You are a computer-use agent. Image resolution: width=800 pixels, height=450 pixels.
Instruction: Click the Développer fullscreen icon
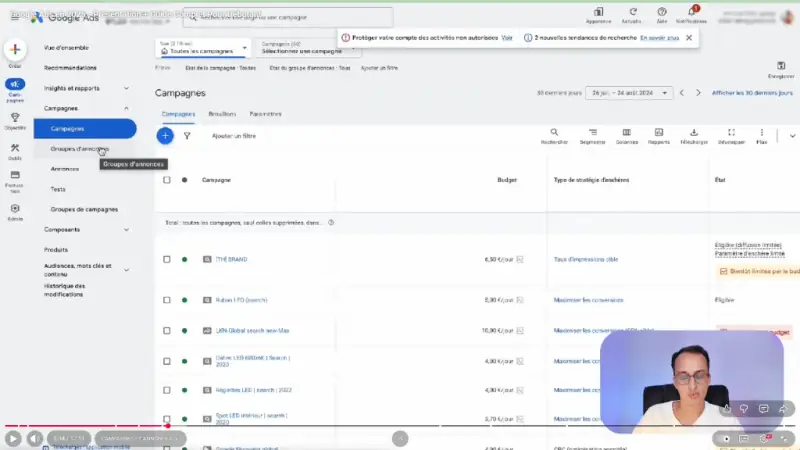click(x=731, y=132)
